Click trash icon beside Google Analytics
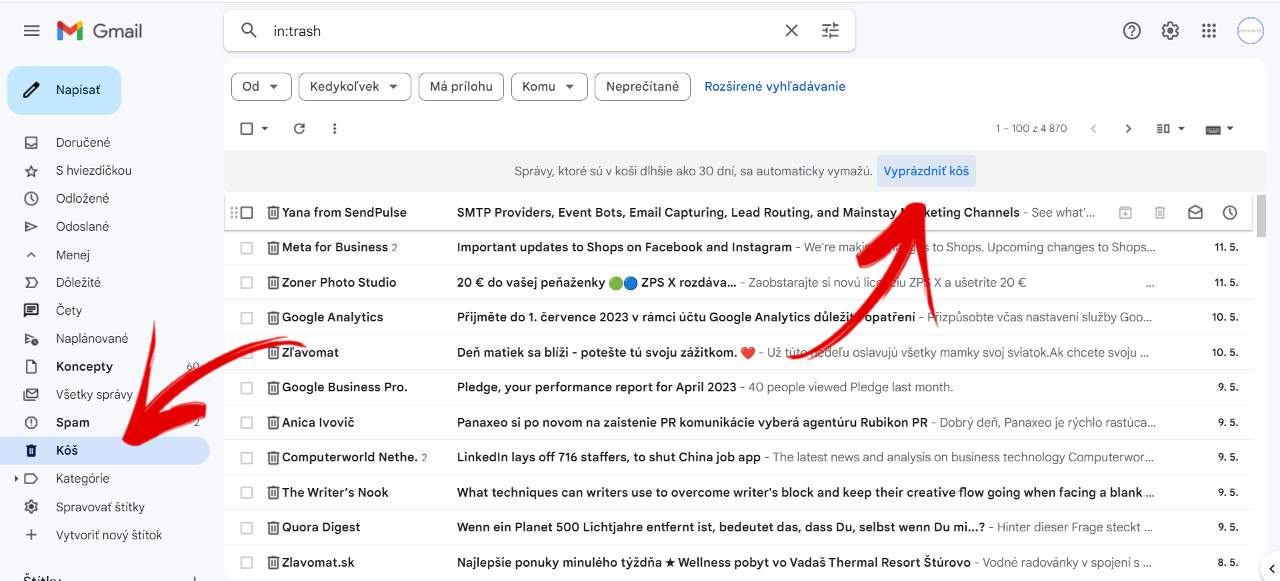The image size is (1280, 581). (x=273, y=318)
